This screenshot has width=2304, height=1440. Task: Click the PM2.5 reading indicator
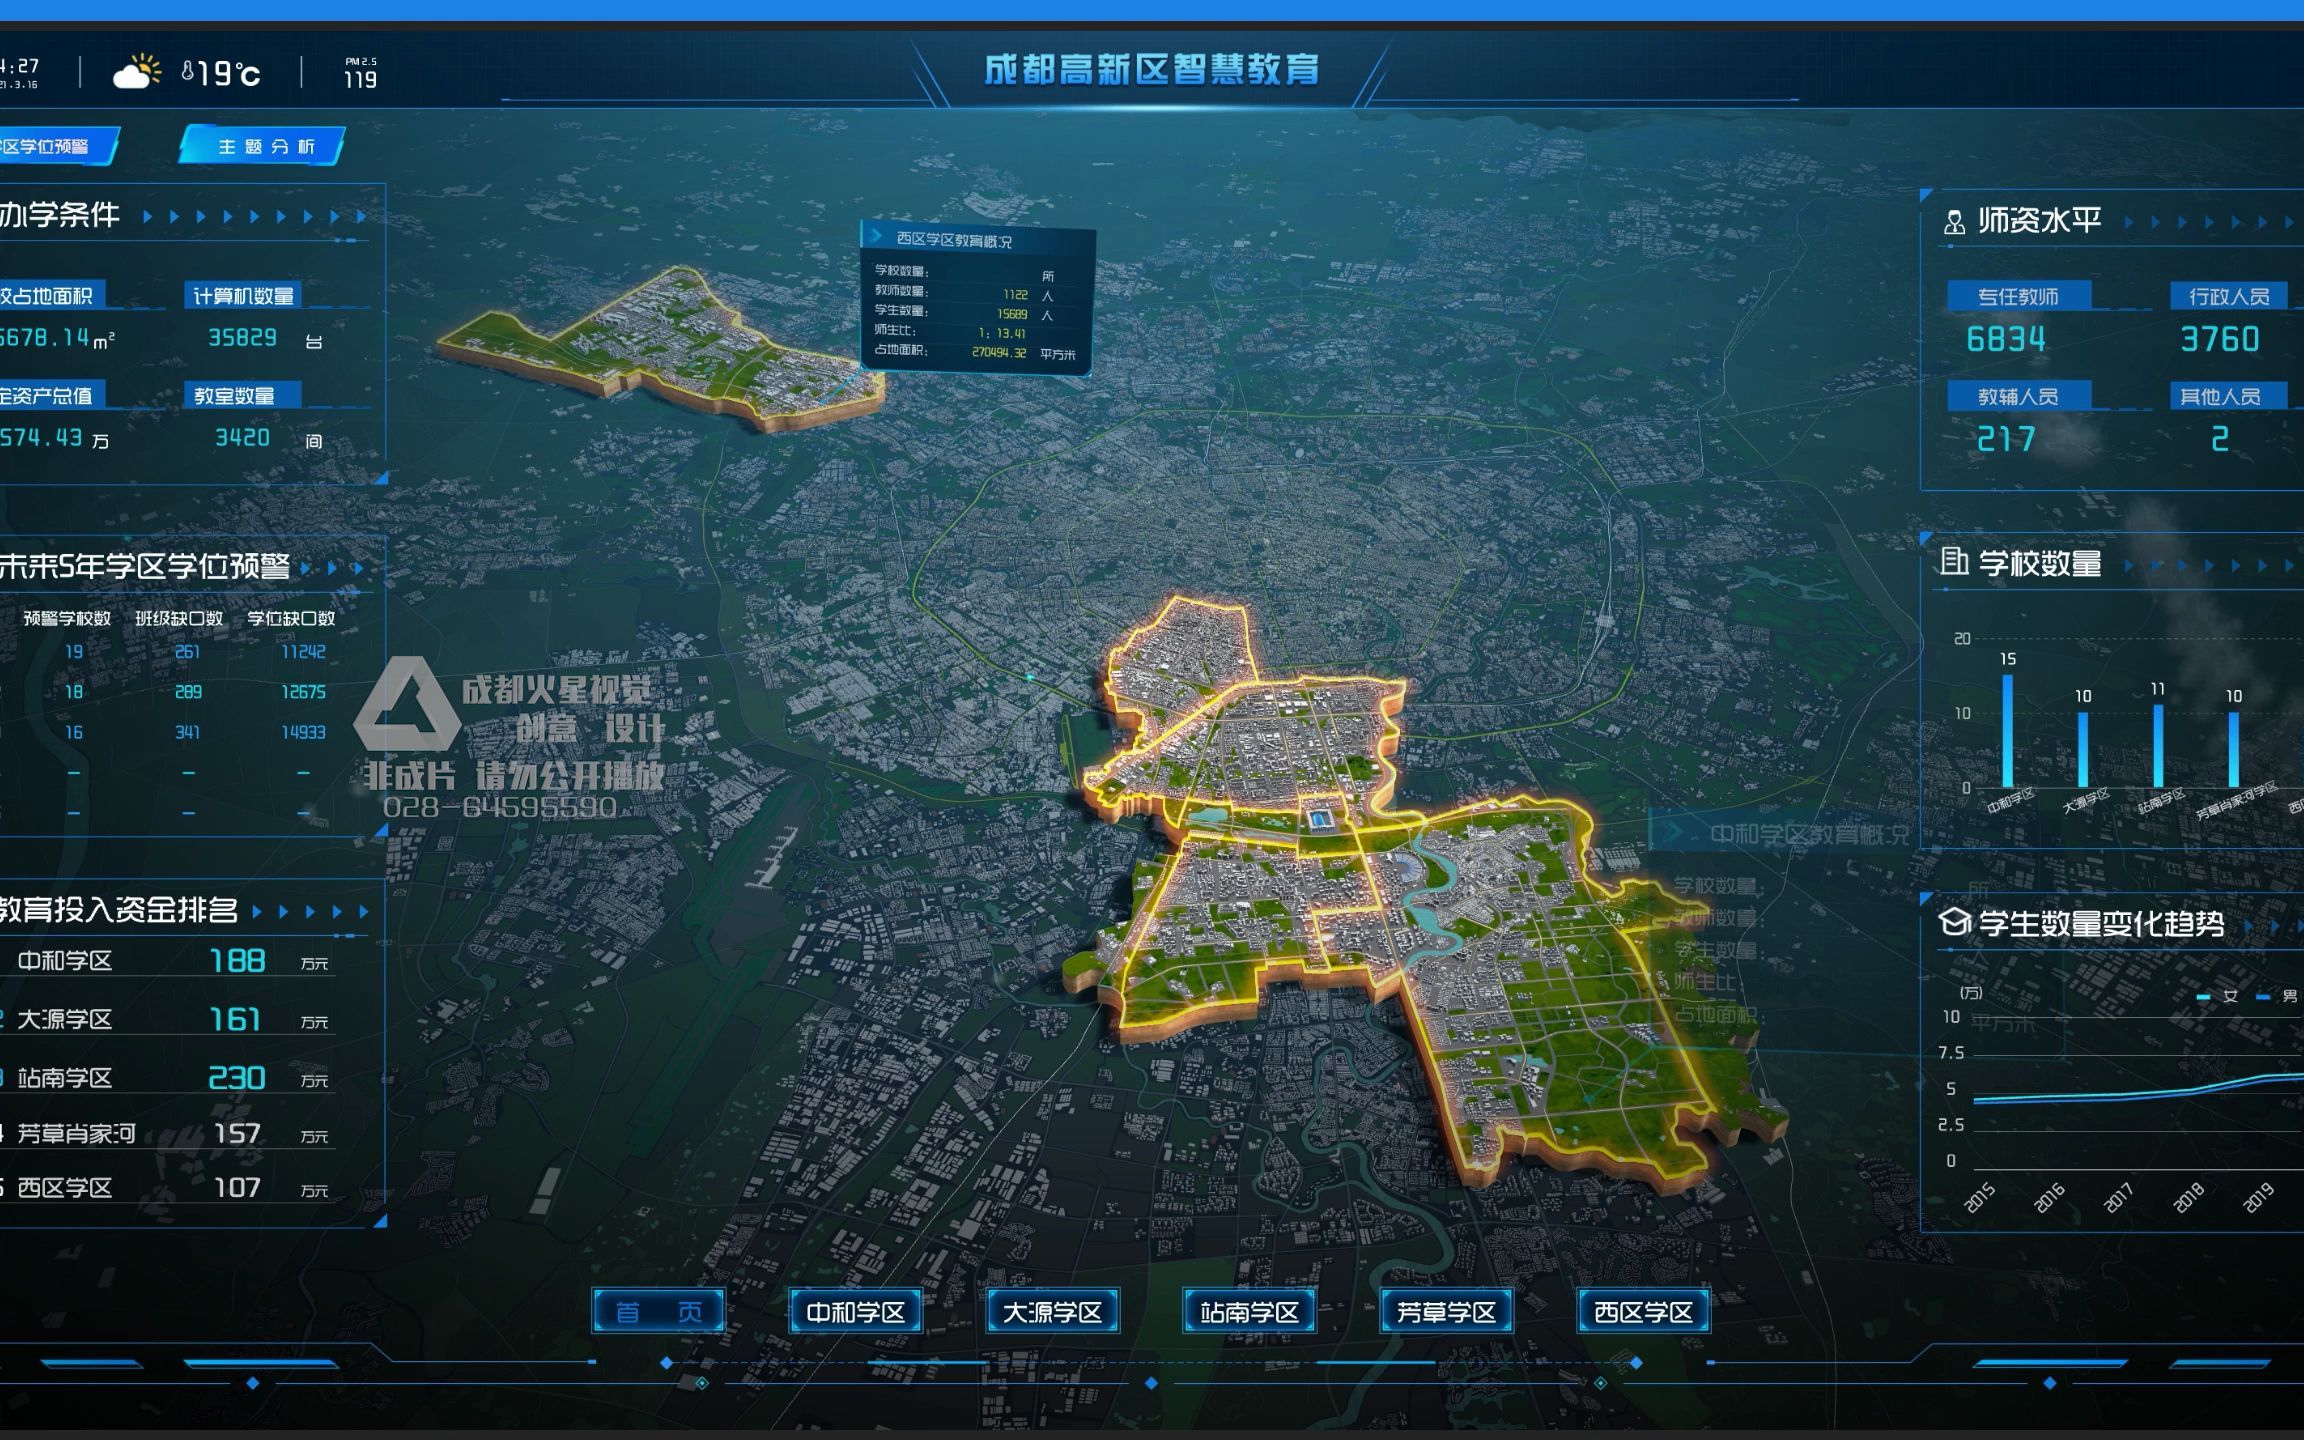(x=360, y=73)
